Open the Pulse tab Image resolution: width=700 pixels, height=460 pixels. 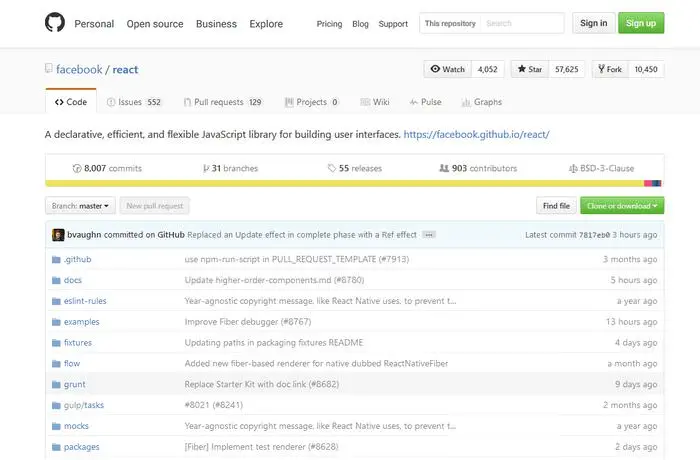click(x=425, y=102)
